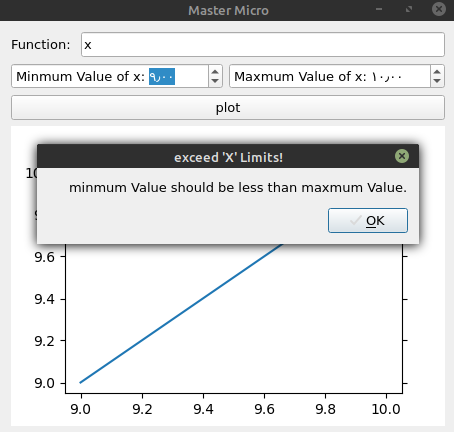Select the Minmum Value of x field
454x432 pixels.
[110, 76]
